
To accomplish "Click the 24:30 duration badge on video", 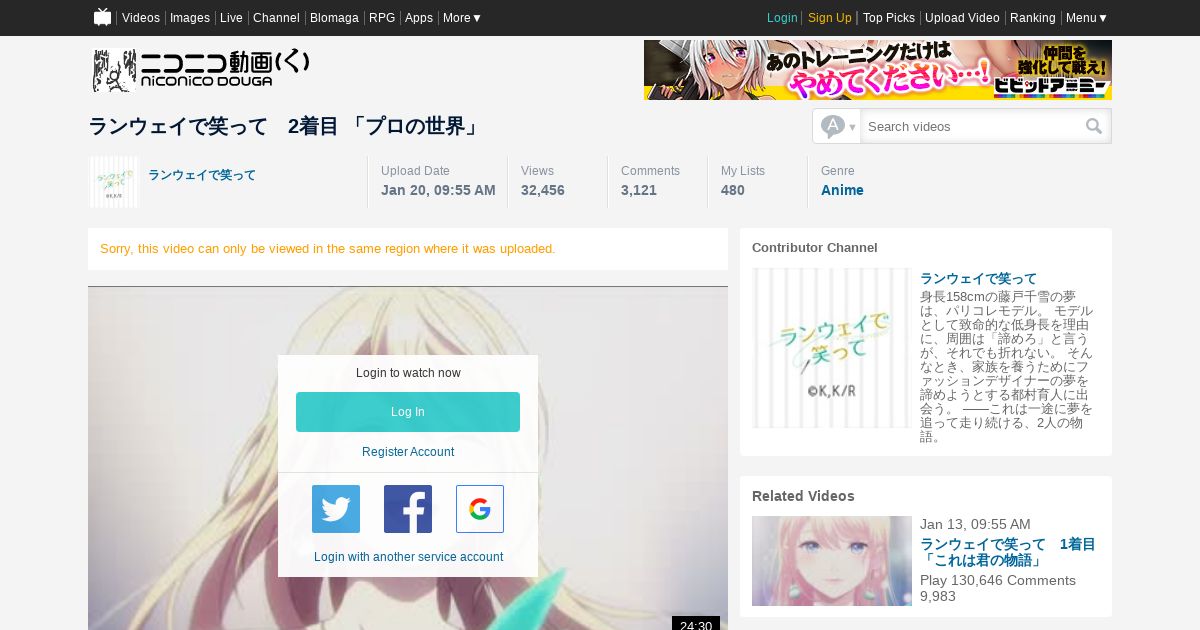I will click(x=696, y=624).
